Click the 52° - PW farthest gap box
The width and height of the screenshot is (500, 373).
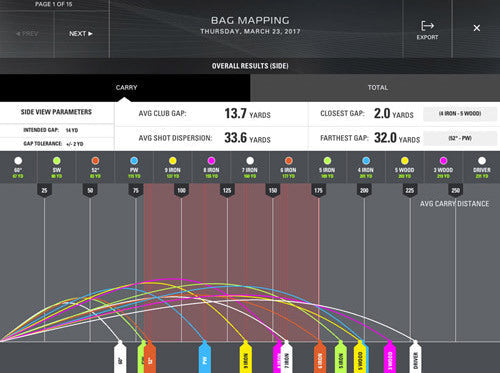coord(460,138)
